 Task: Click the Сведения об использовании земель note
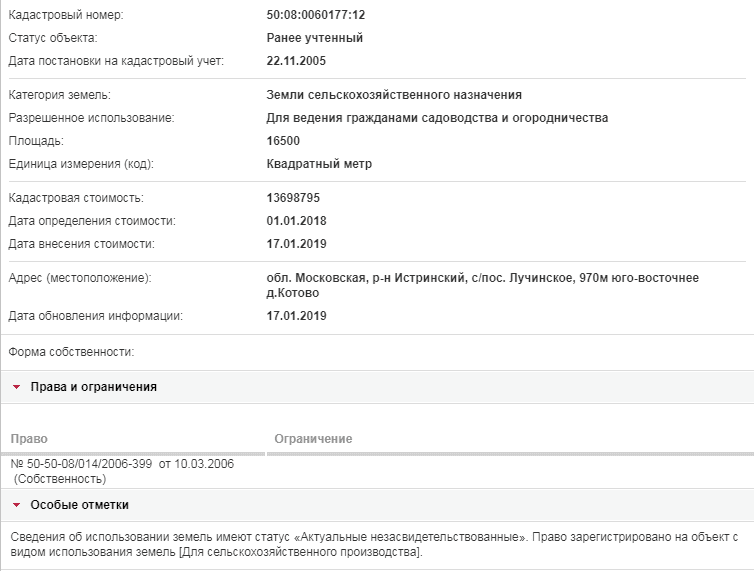(x=374, y=545)
